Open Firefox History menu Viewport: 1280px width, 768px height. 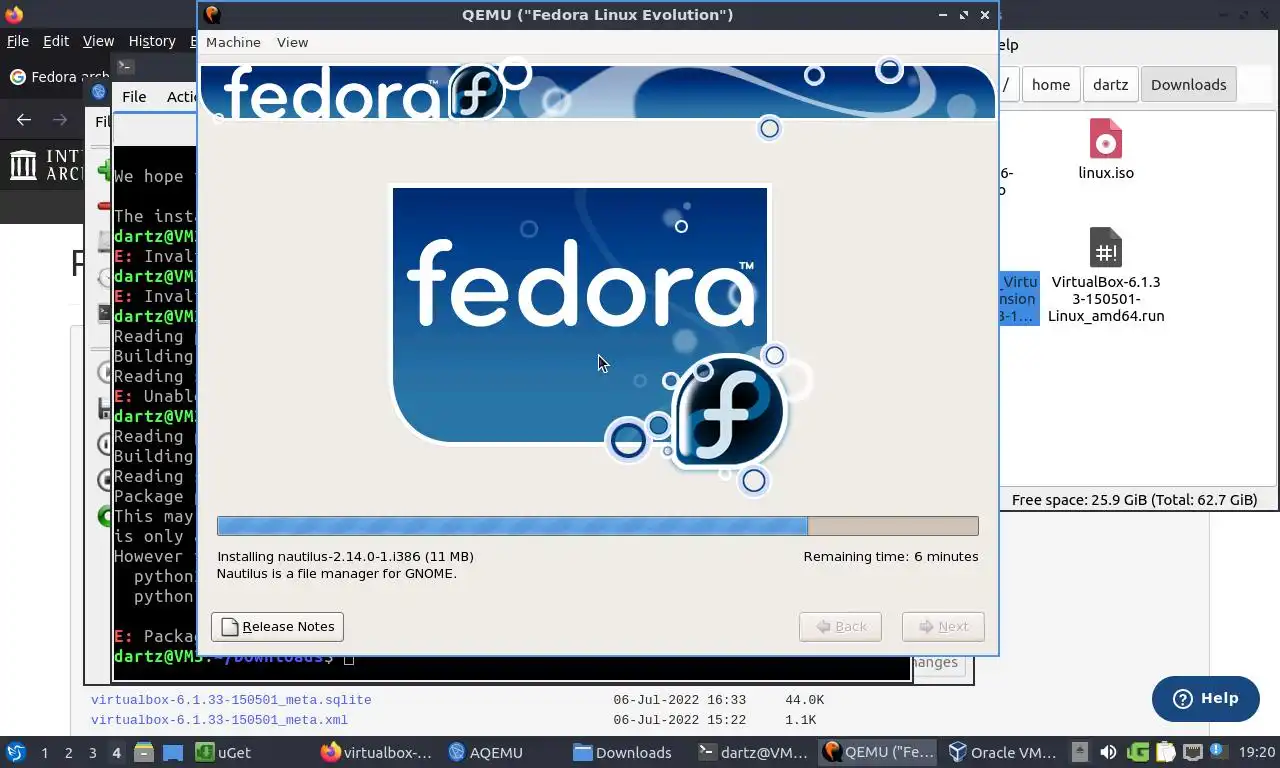pyautogui.click(x=152, y=41)
